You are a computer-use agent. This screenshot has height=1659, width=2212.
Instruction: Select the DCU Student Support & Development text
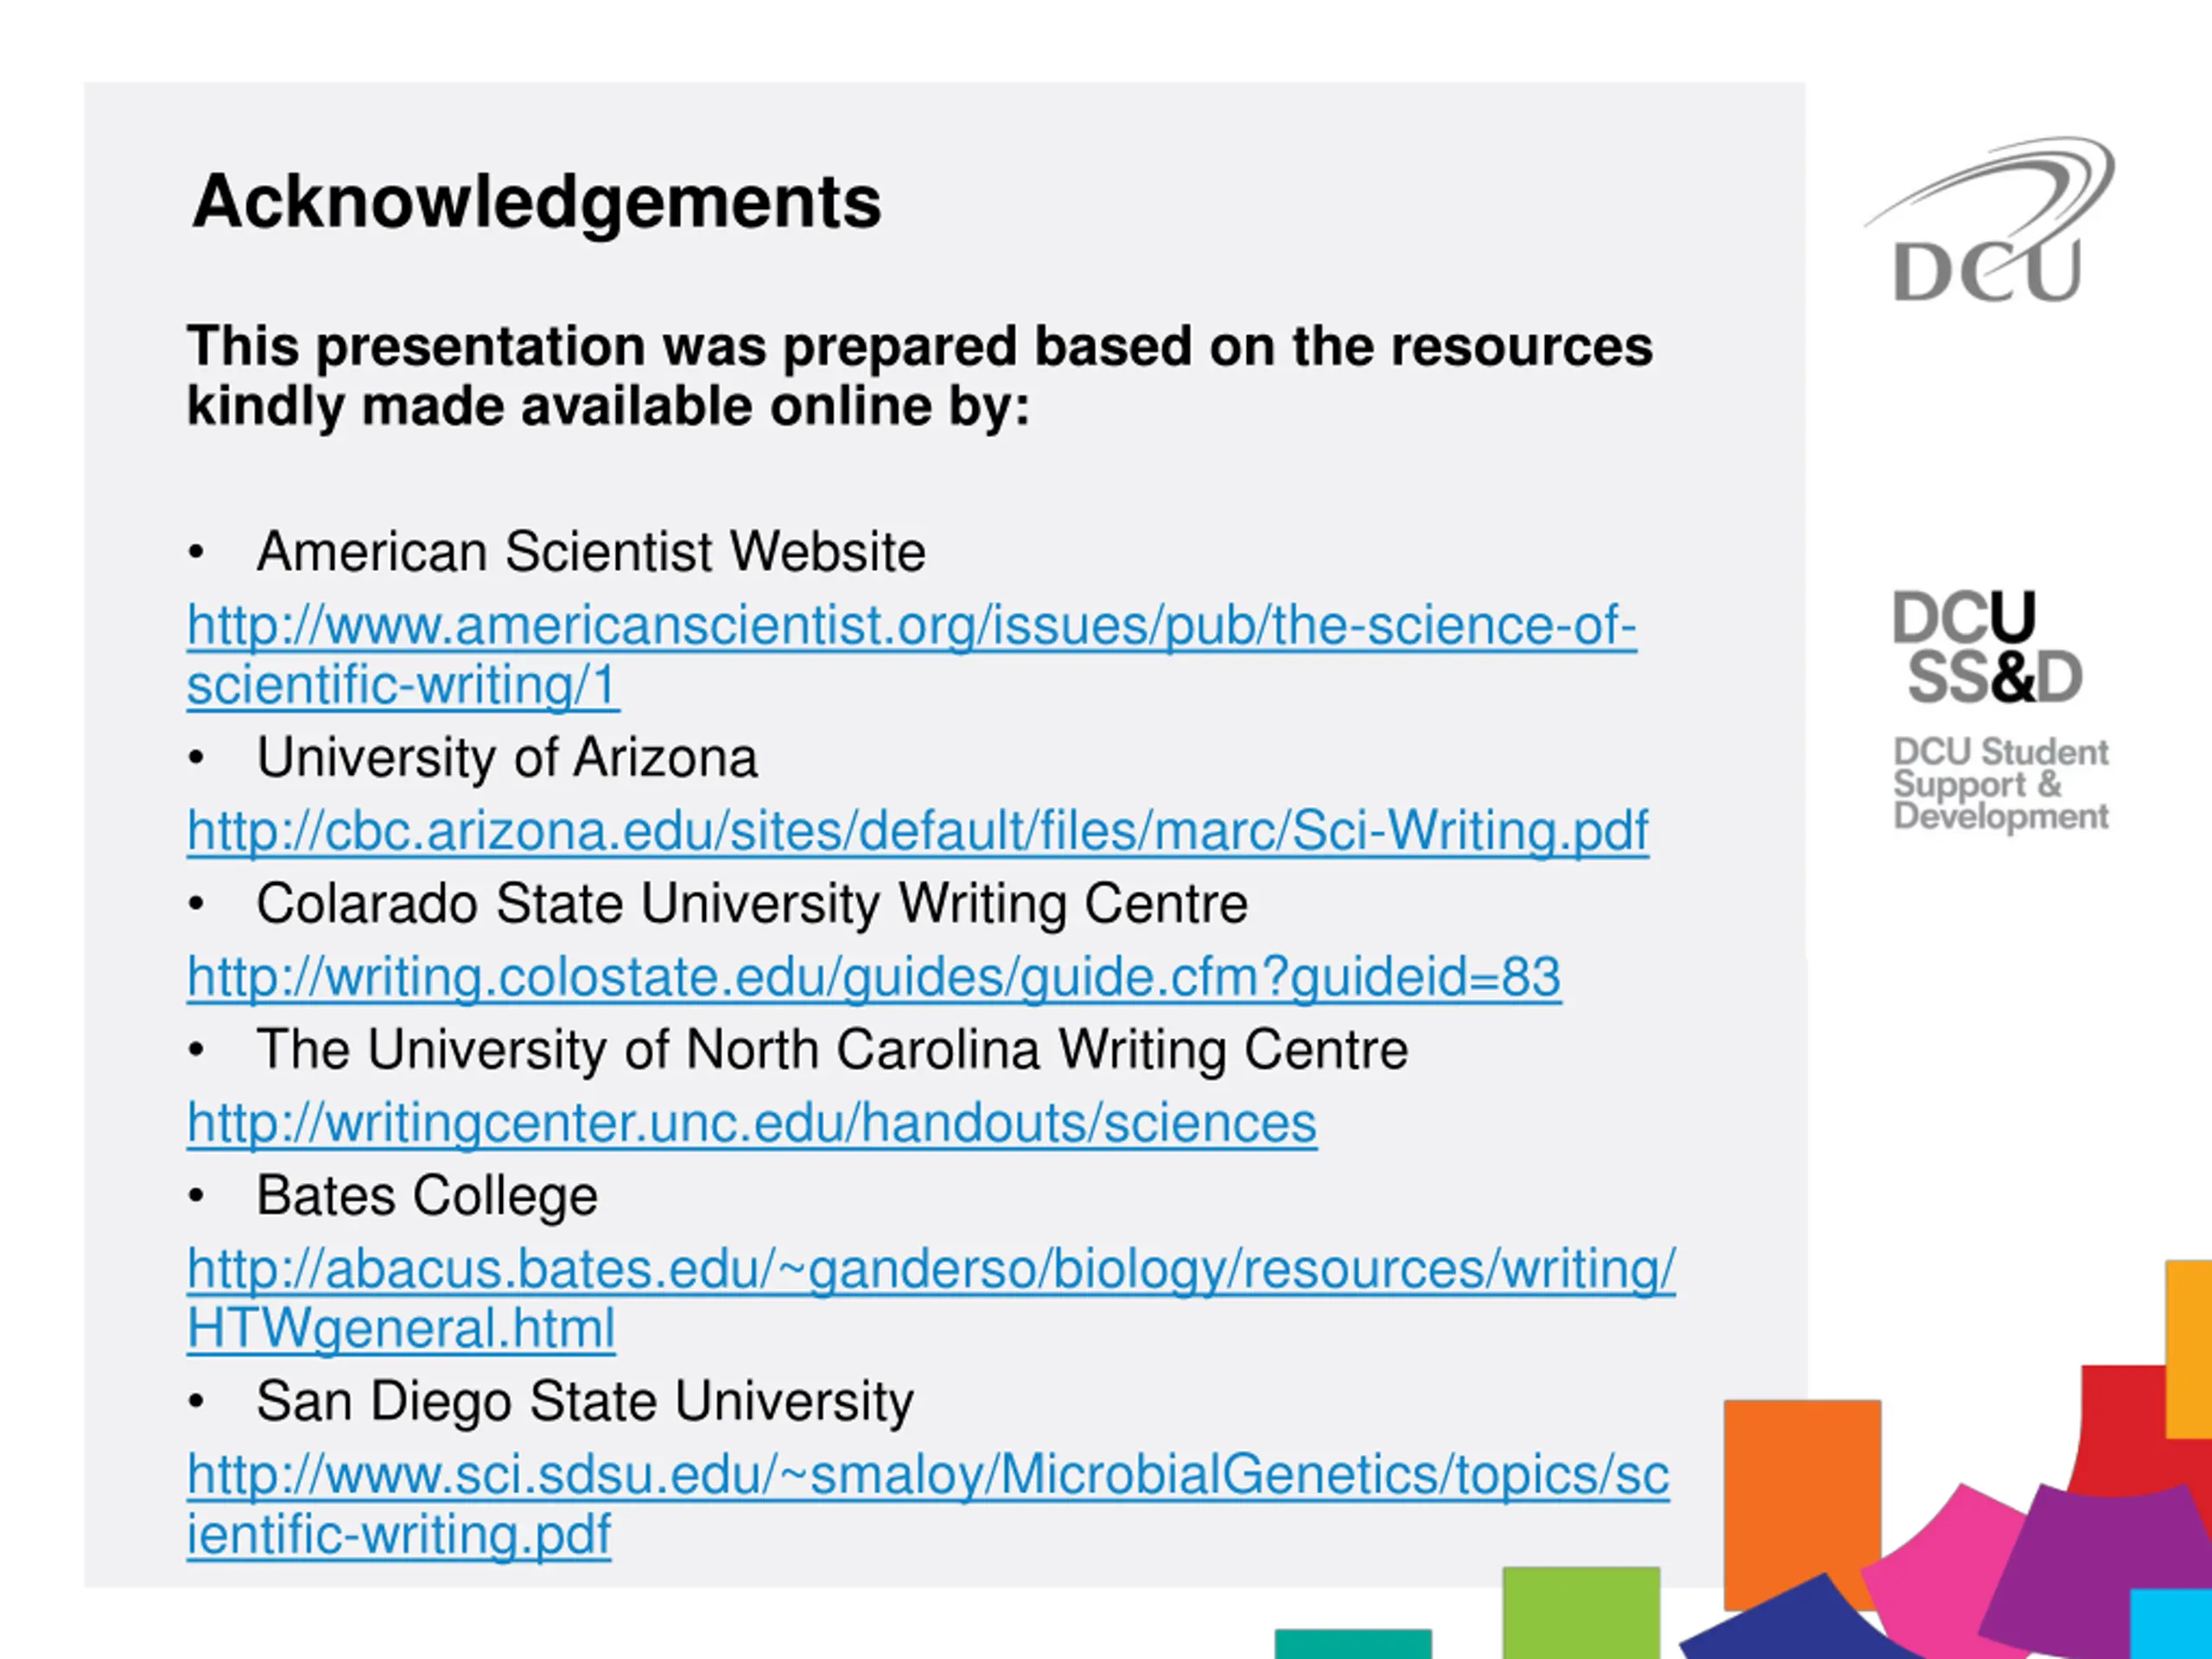point(2000,785)
